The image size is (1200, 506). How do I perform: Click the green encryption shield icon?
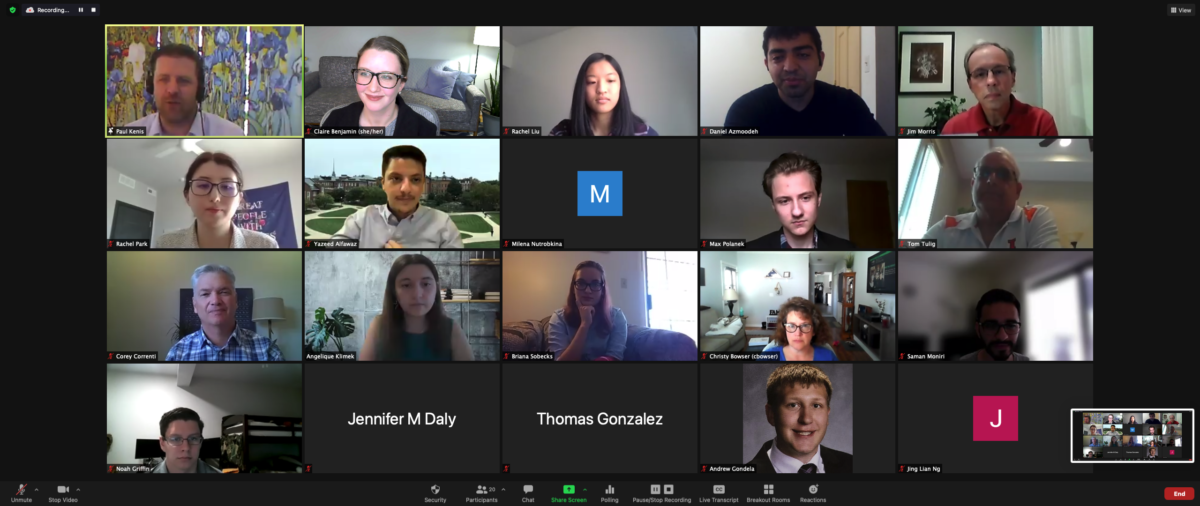coord(13,10)
